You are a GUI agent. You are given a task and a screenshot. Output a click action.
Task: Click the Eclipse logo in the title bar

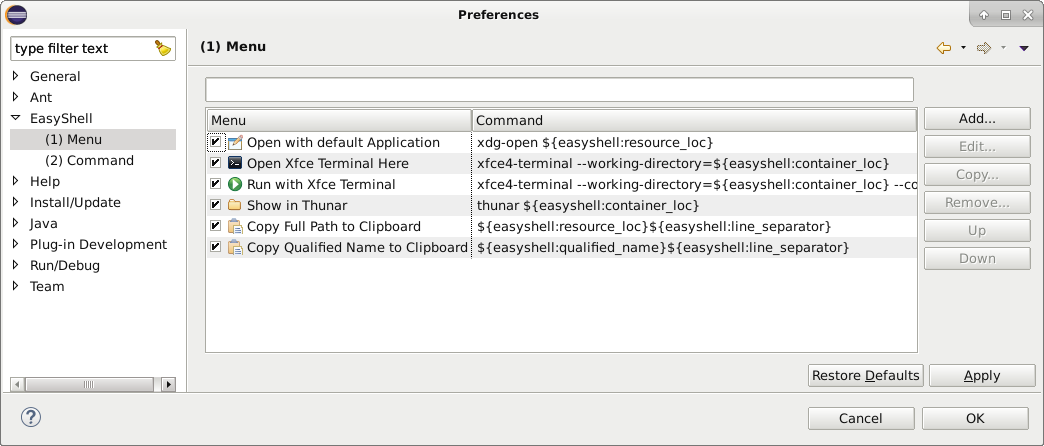pos(15,15)
